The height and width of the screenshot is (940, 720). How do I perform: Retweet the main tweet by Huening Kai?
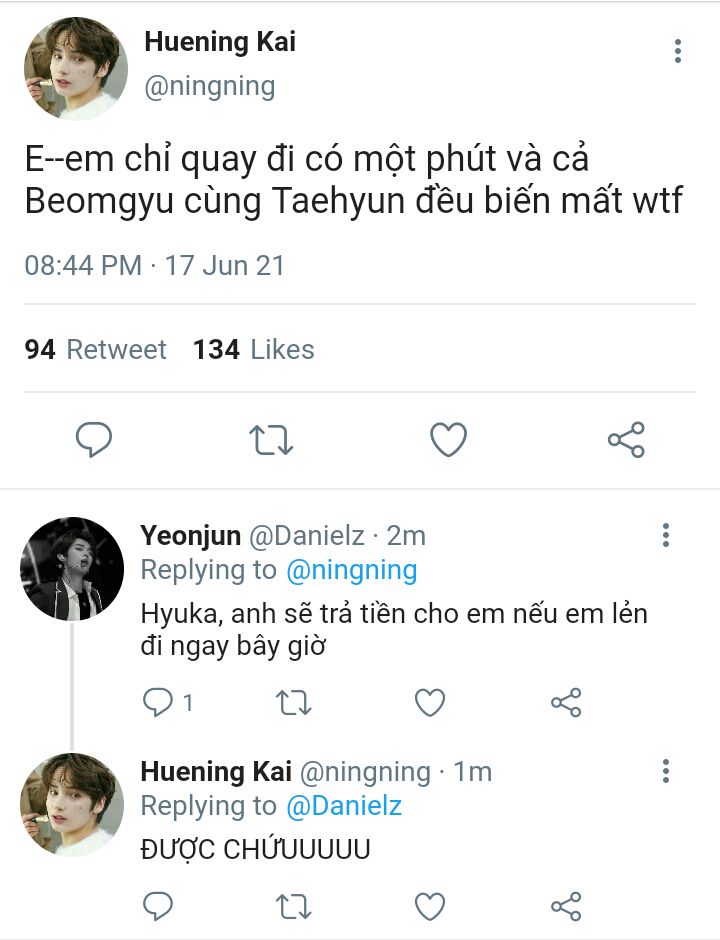[271, 440]
